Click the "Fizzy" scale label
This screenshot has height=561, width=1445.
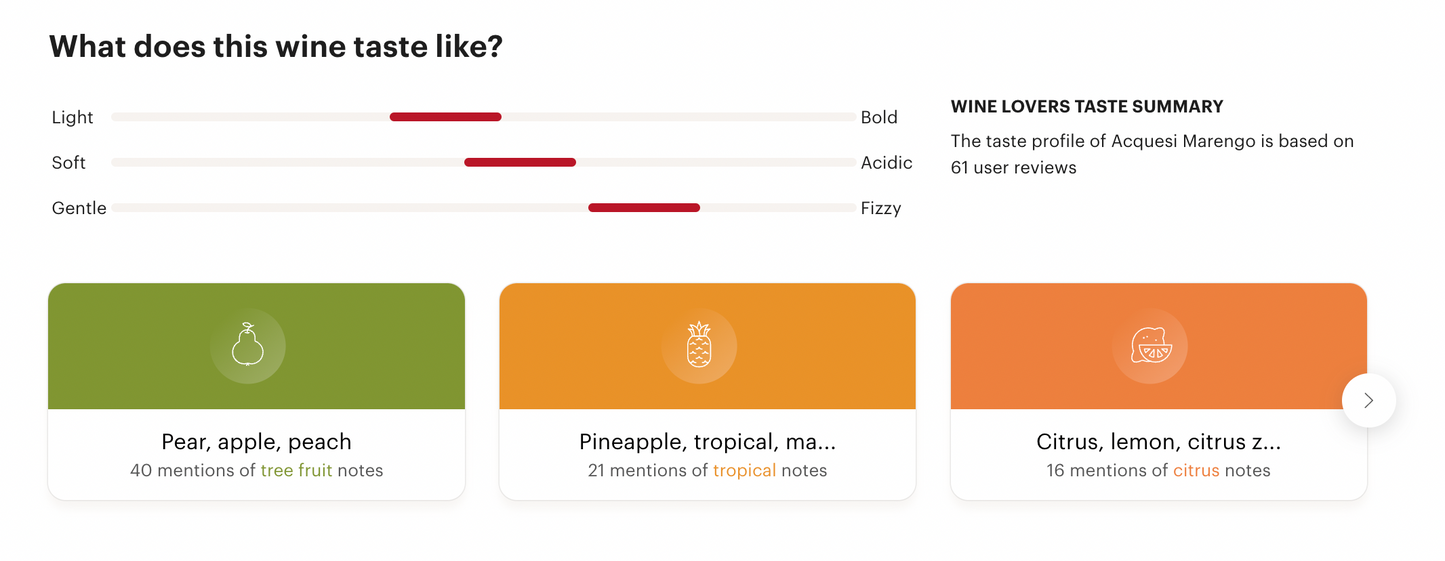[x=881, y=208]
